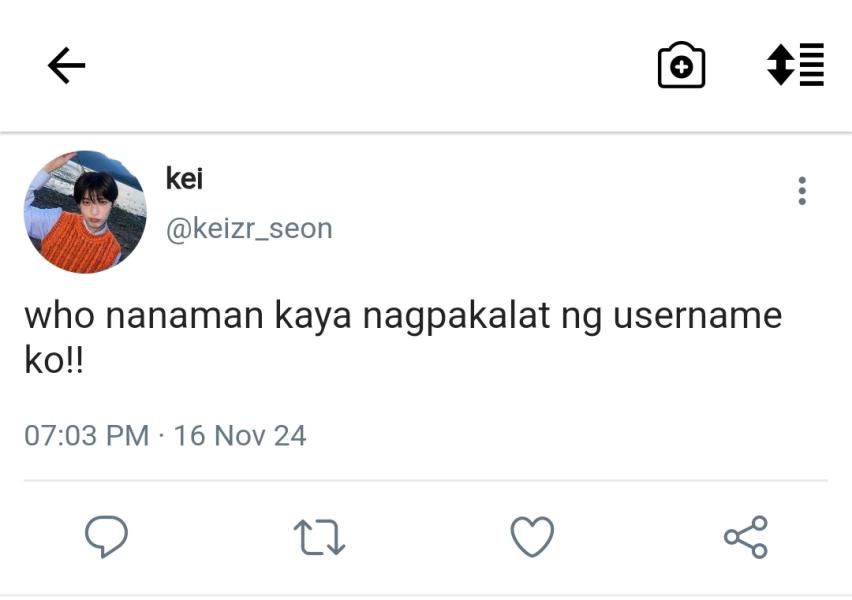The image size is (852, 600).
Task: Click the 07:03 PM time
Action: pyautogui.click(x=86, y=436)
